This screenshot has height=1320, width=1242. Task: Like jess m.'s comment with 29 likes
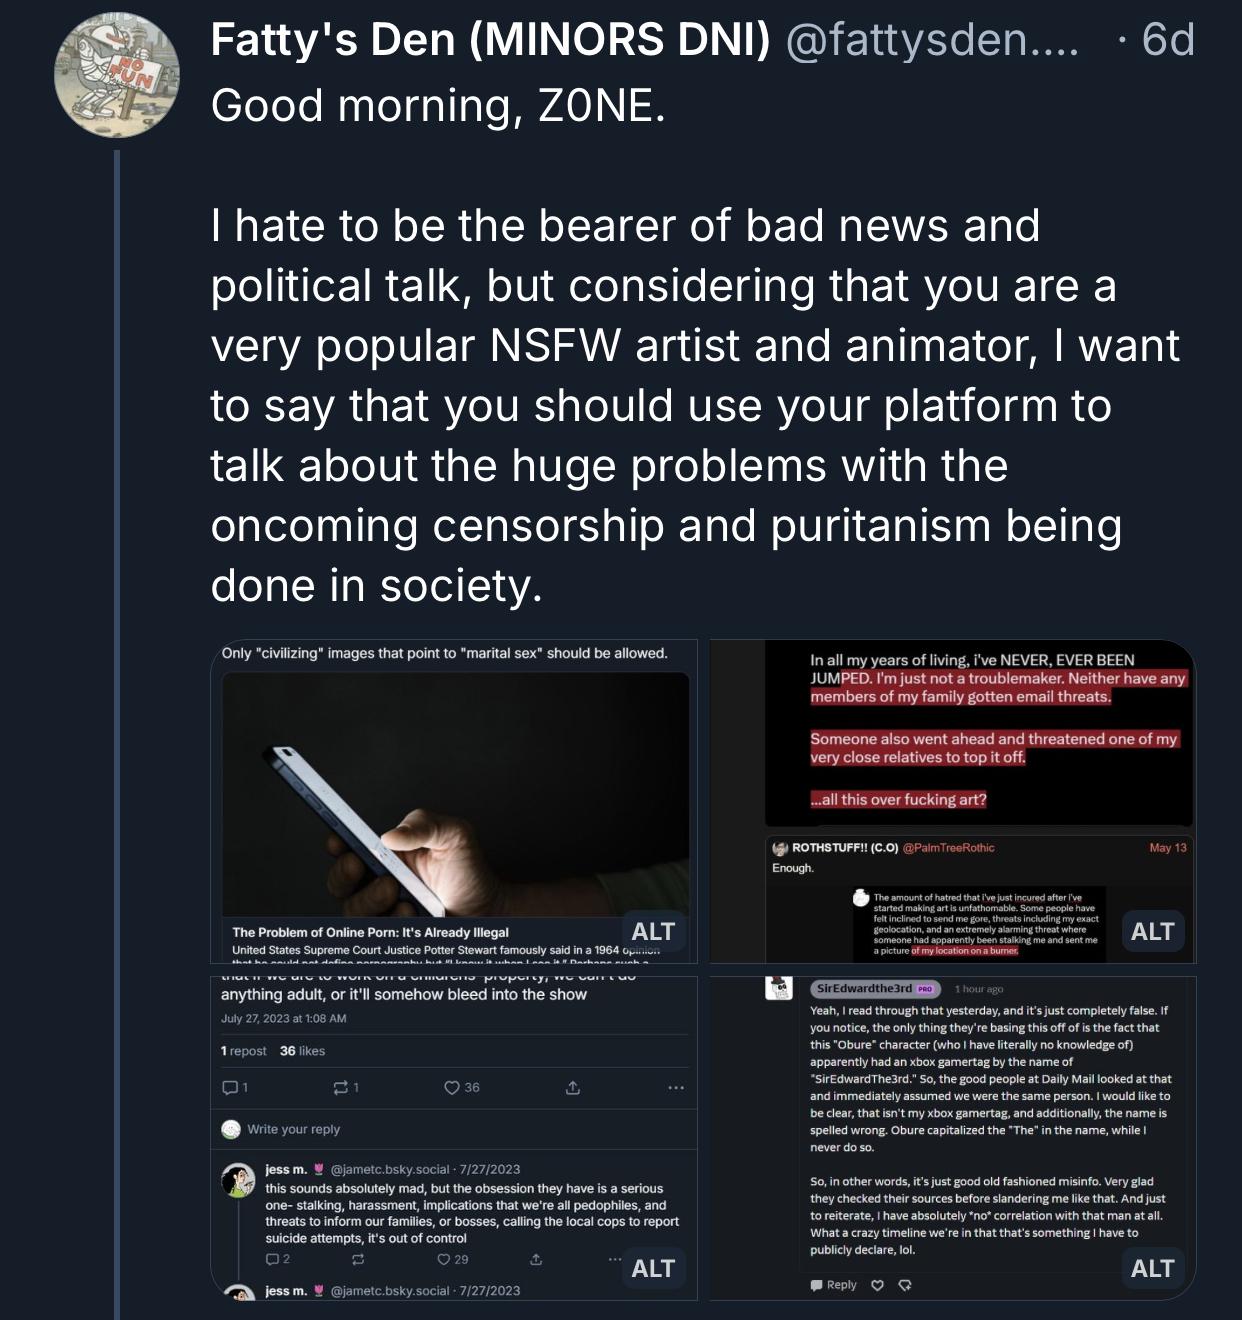click(445, 1259)
